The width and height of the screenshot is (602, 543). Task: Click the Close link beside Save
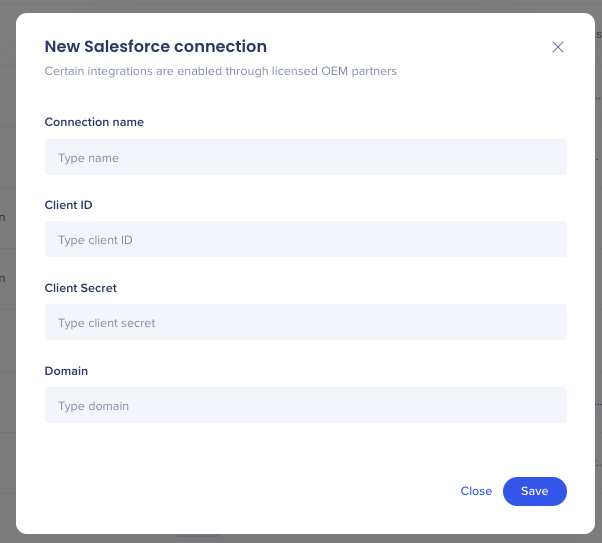476,491
